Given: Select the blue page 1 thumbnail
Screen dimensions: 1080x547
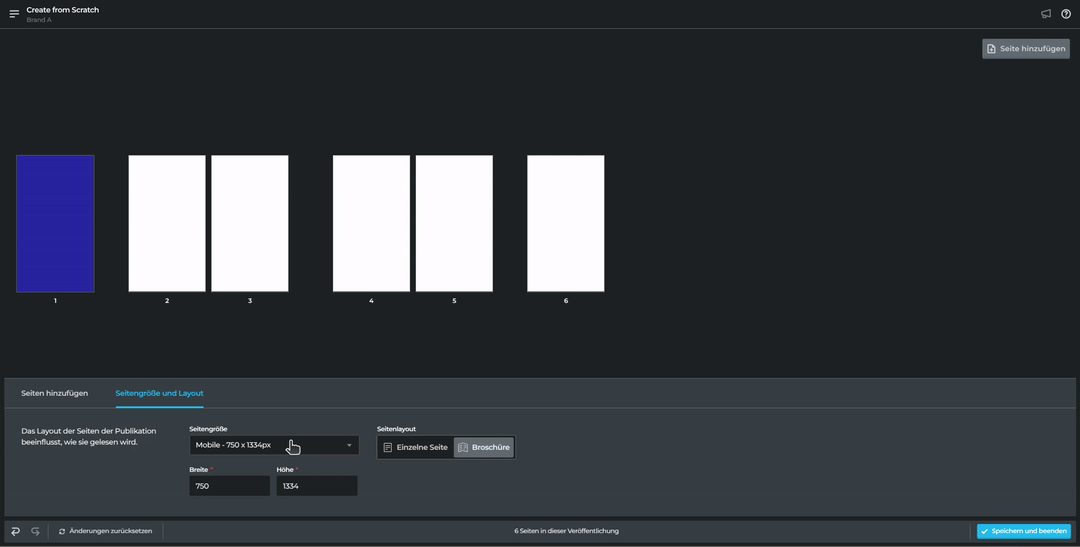Looking at the screenshot, I should coord(55,223).
